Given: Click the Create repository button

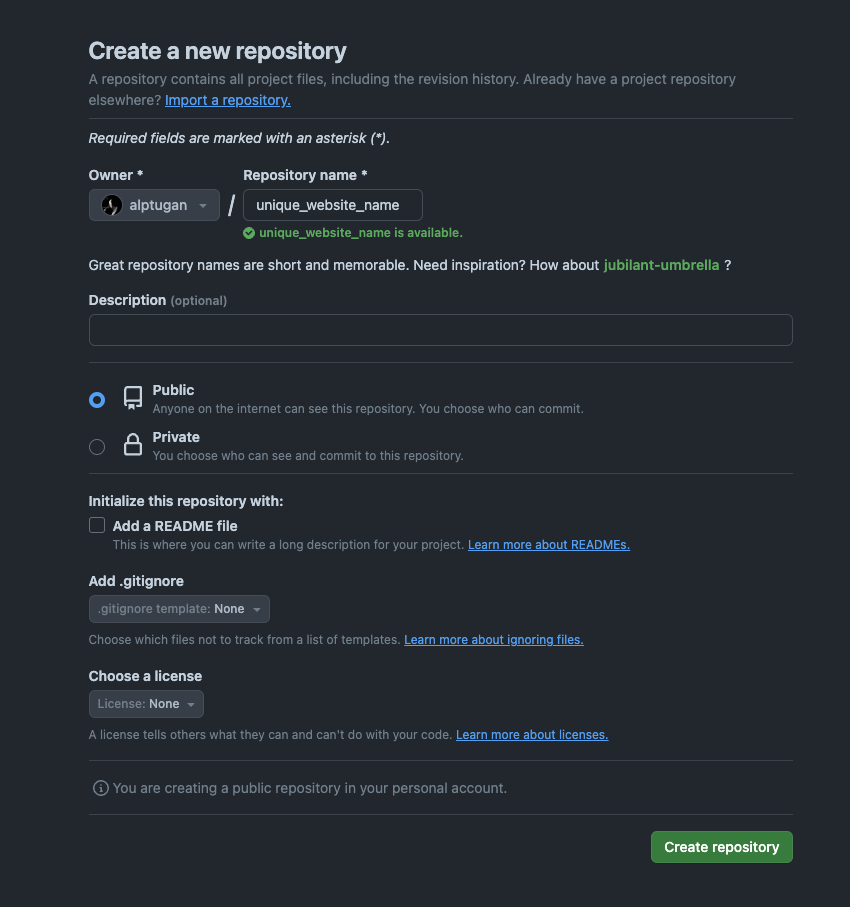Looking at the screenshot, I should pyautogui.click(x=722, y=847).
